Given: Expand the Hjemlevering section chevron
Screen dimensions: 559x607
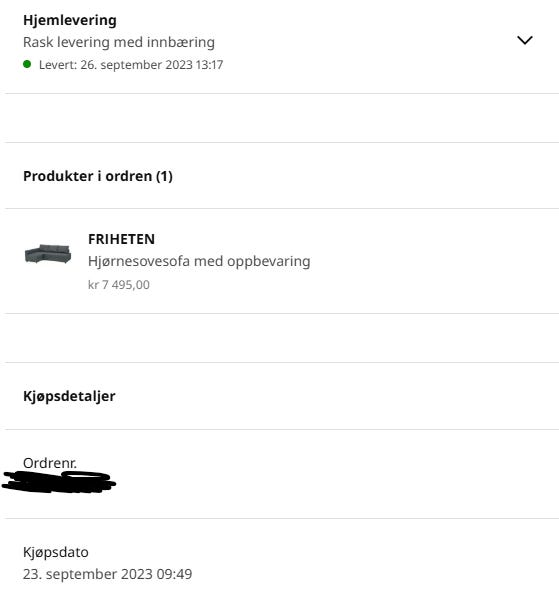Looking at the screenshot, I should [x=525, y=40].
